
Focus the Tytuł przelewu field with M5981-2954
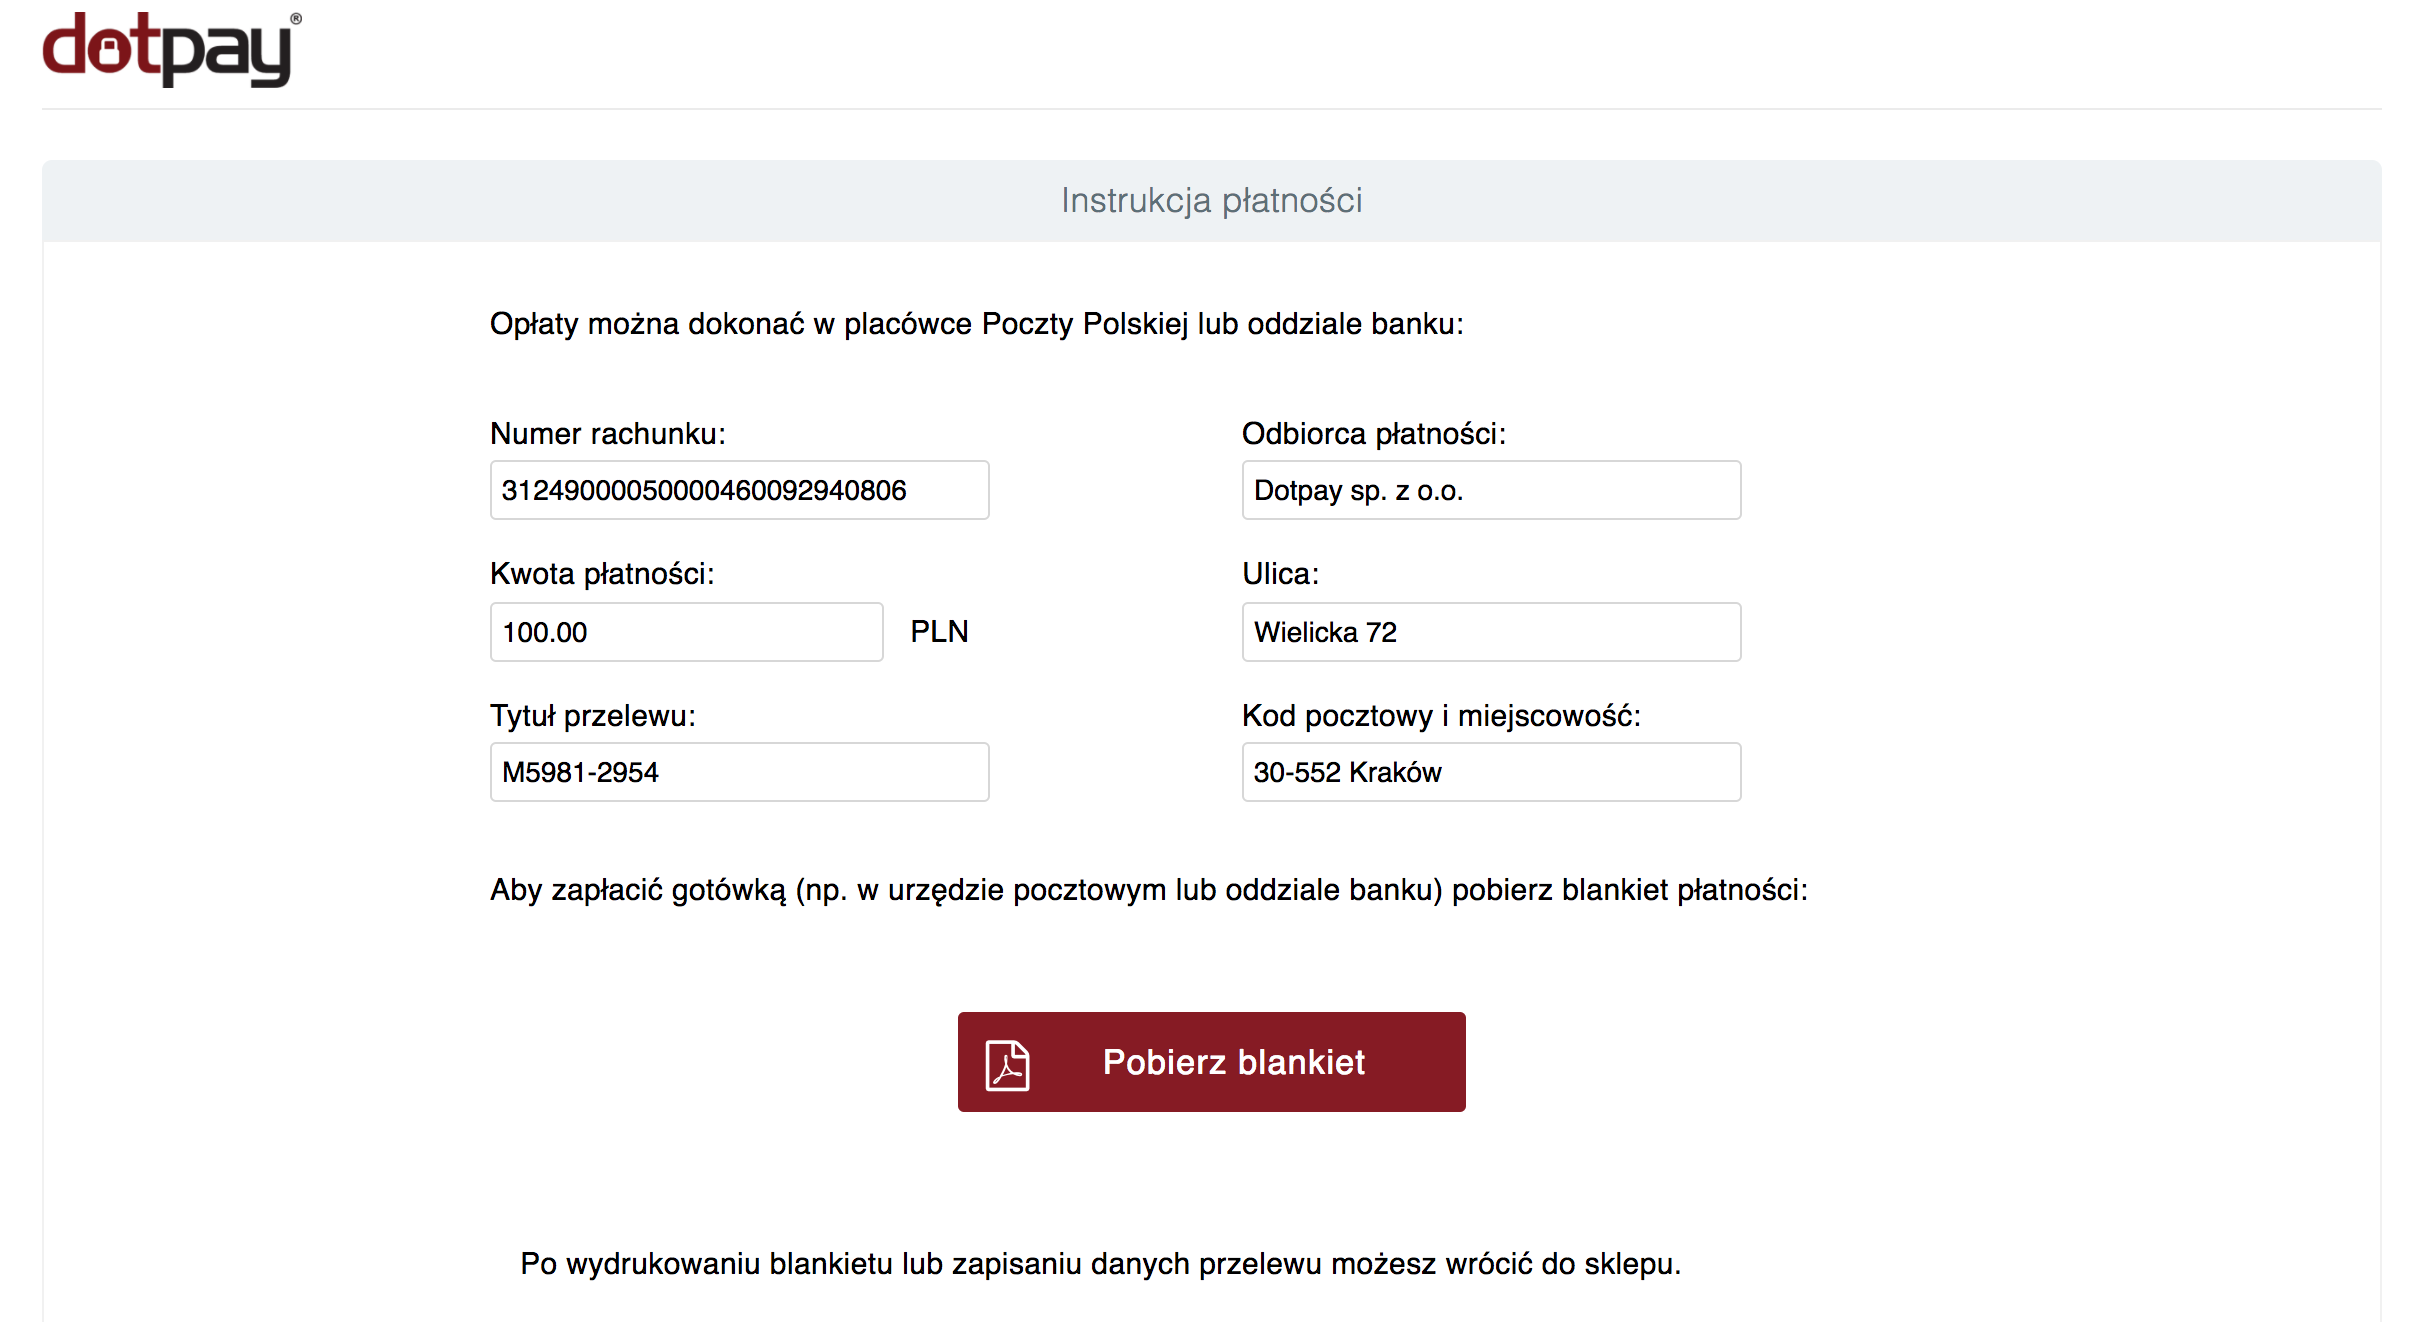click(x=739, y=772)
